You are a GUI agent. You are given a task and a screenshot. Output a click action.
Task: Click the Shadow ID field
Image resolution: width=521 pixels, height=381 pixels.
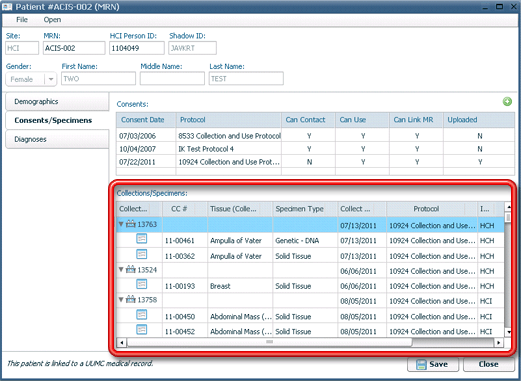192,48
